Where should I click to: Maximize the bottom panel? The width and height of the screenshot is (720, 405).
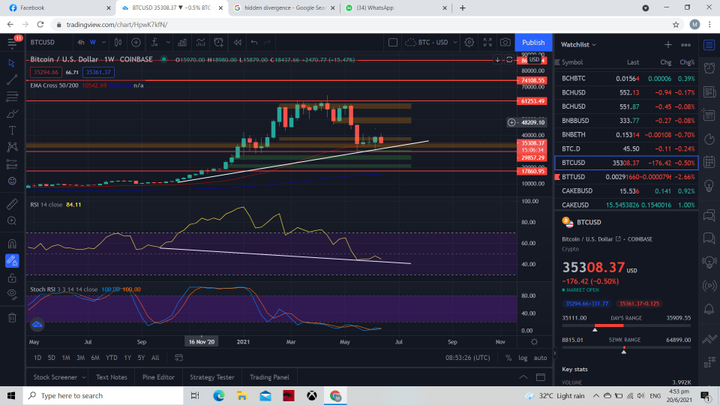tap(540, 377)
